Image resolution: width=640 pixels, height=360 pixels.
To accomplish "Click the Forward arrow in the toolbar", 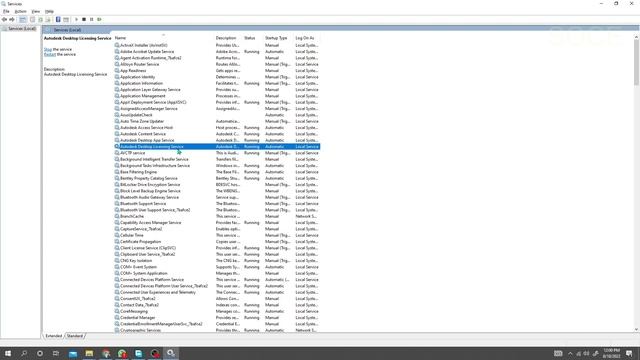I will coord(12,20).
